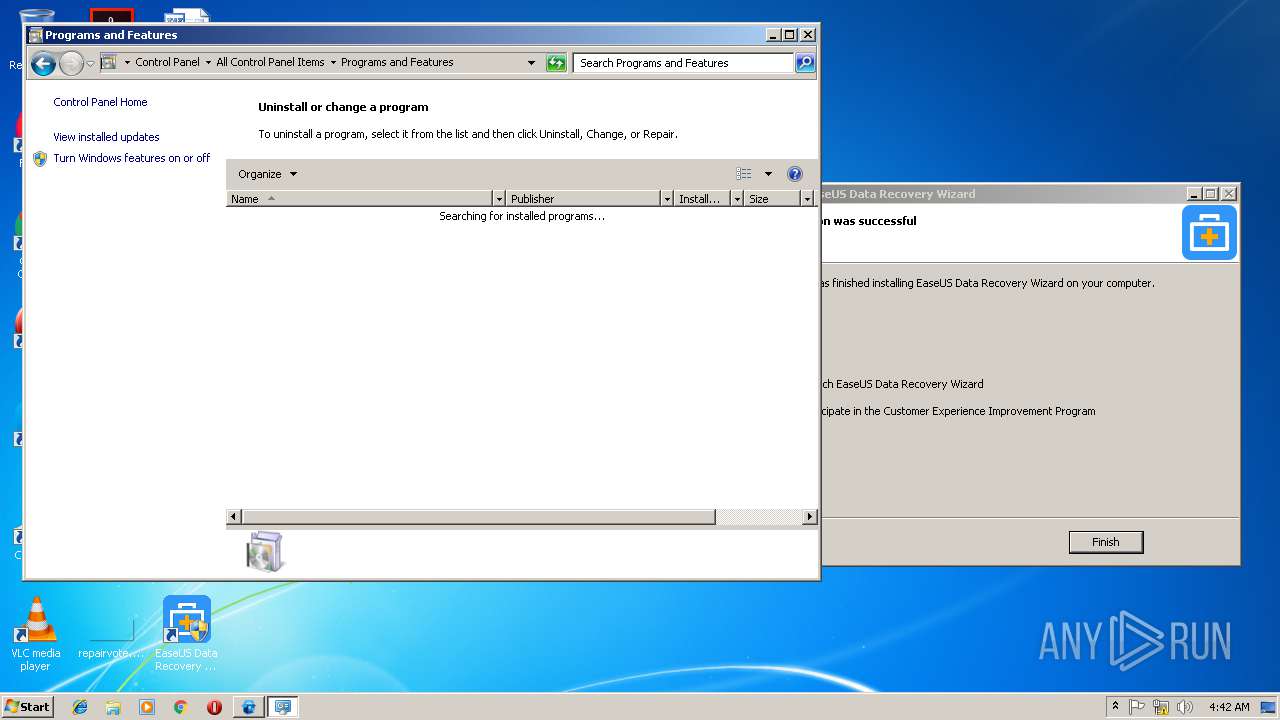1280x720 pixels.
Task: Open the Organize menu
Action: [267, 174]
